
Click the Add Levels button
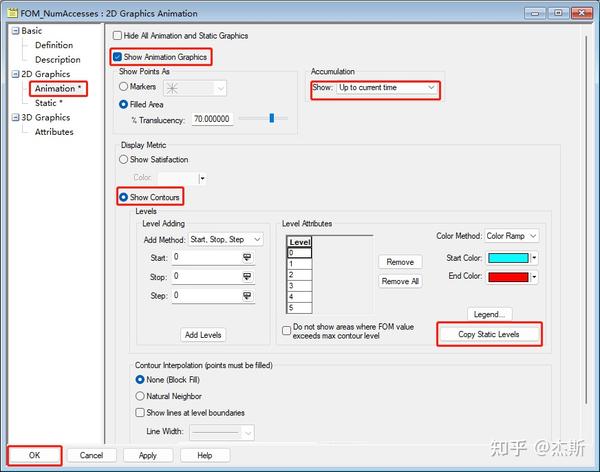tap(203, 335)
